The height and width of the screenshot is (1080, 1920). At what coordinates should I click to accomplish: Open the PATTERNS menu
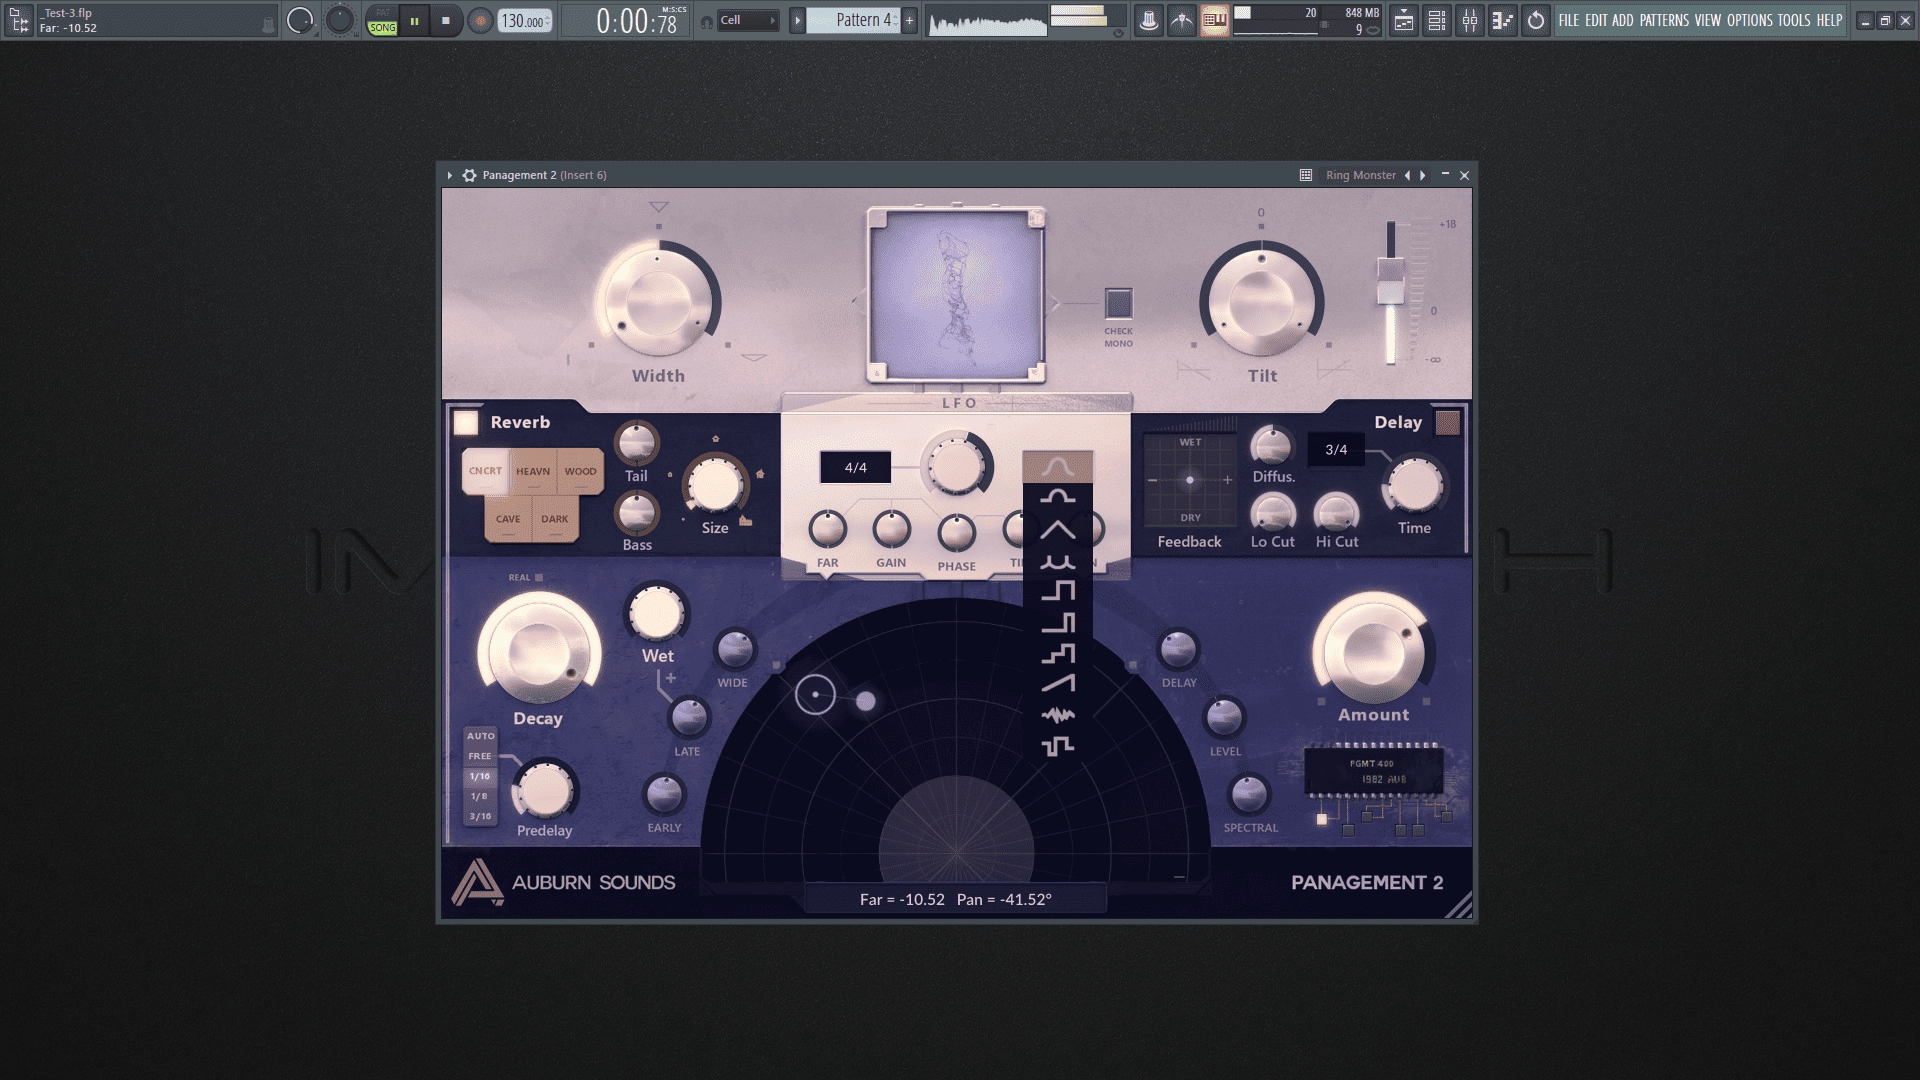click(1664, 20)
